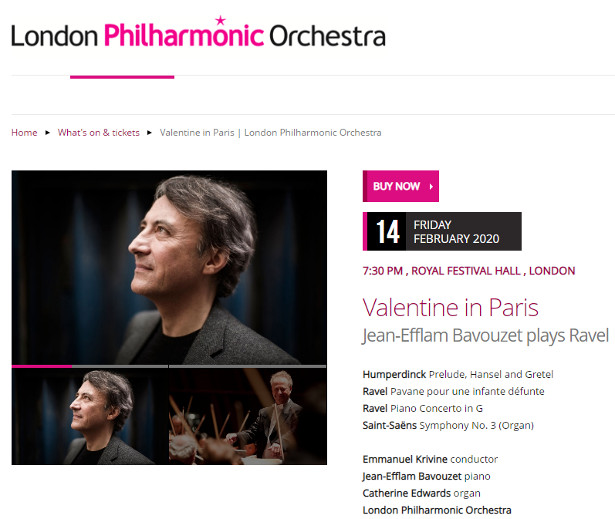
Task: Select the conductor with orchestra thumbnail
Action: pyautogui.click(x=248, y=417)
